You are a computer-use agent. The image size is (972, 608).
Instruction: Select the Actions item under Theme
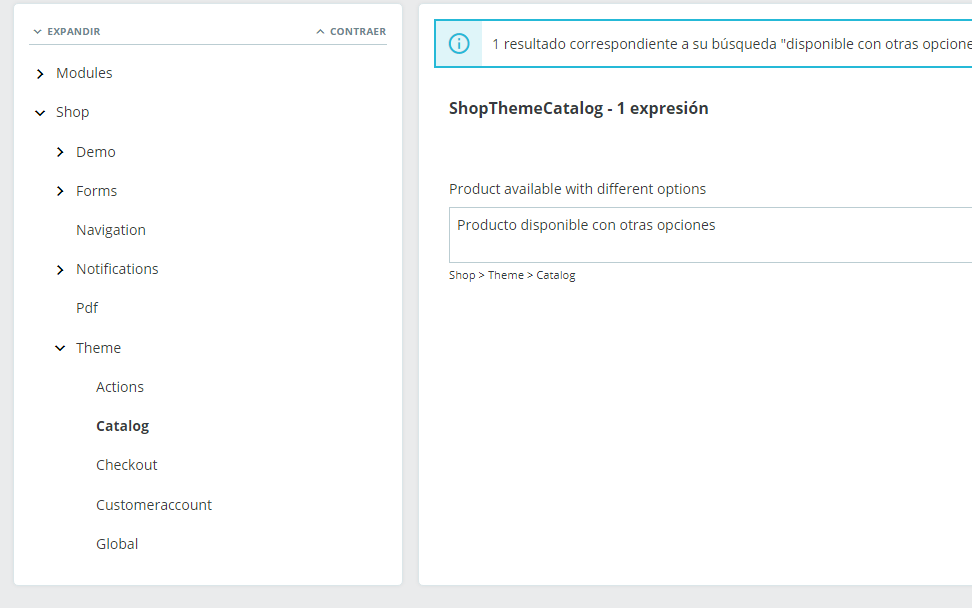point(120,387)
